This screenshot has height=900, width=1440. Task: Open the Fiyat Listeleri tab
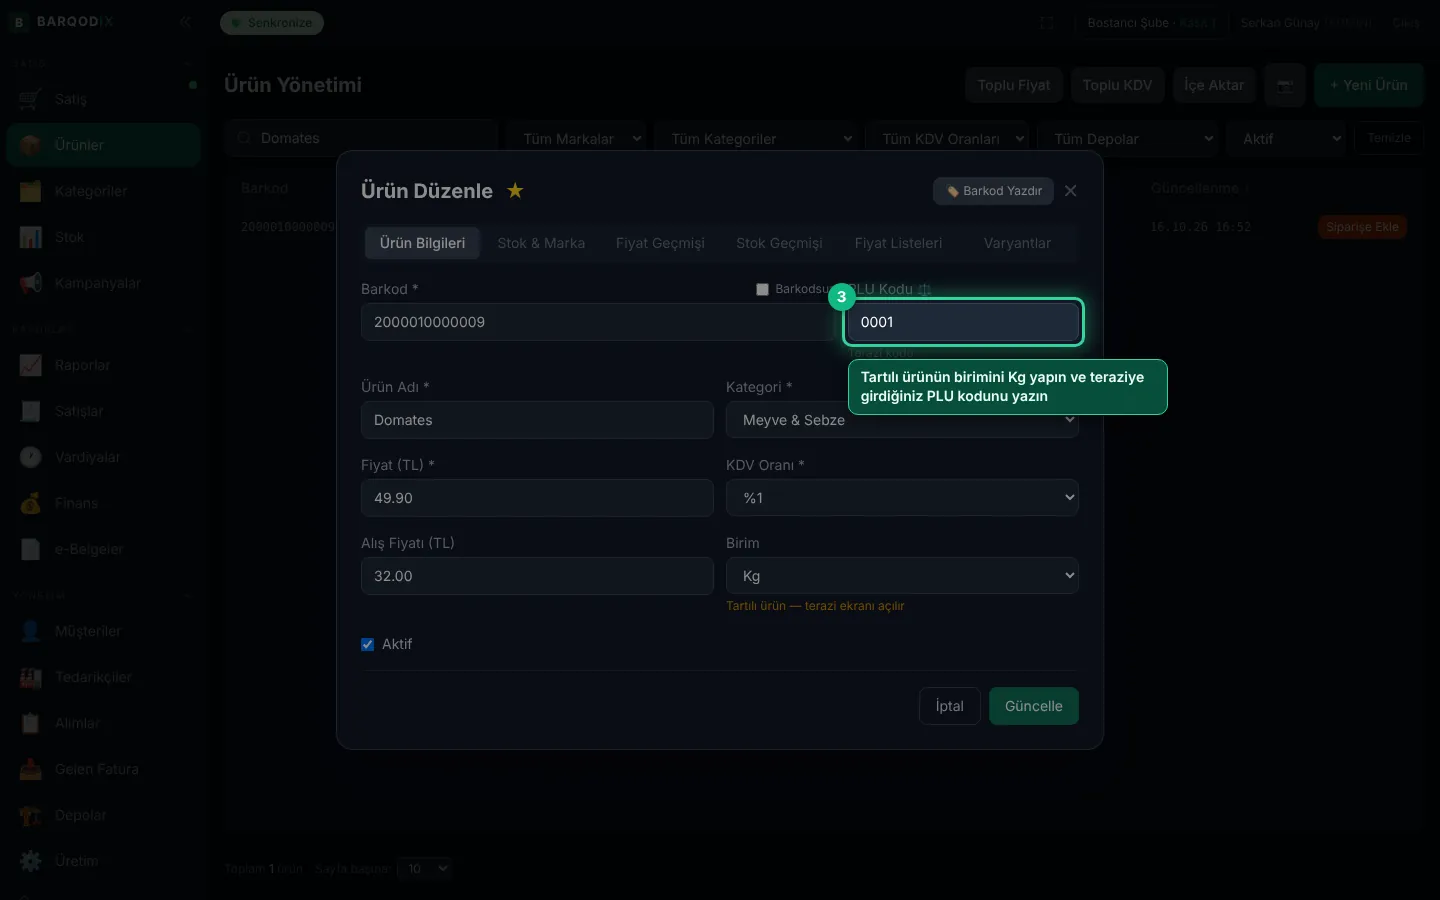[898, 243]
